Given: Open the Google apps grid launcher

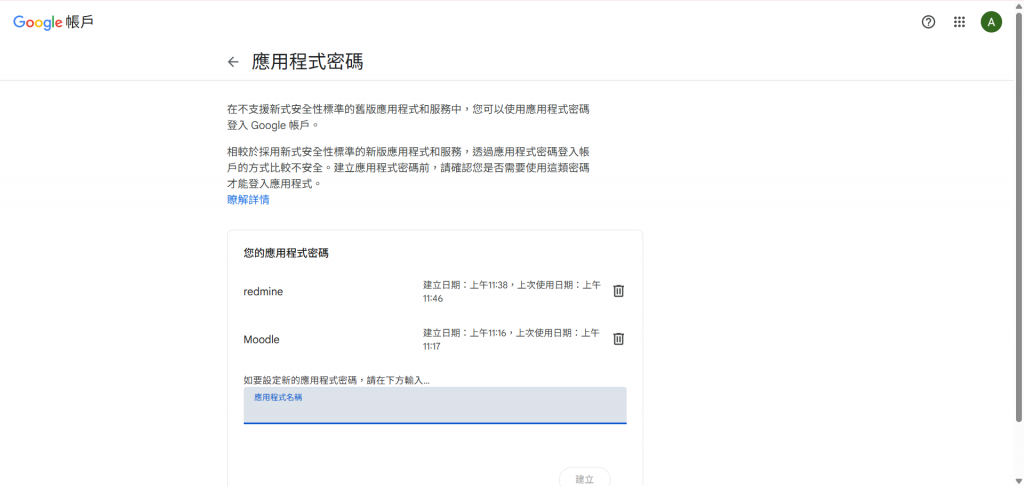Looking at the screenshot, I should [x=959, y=22].
